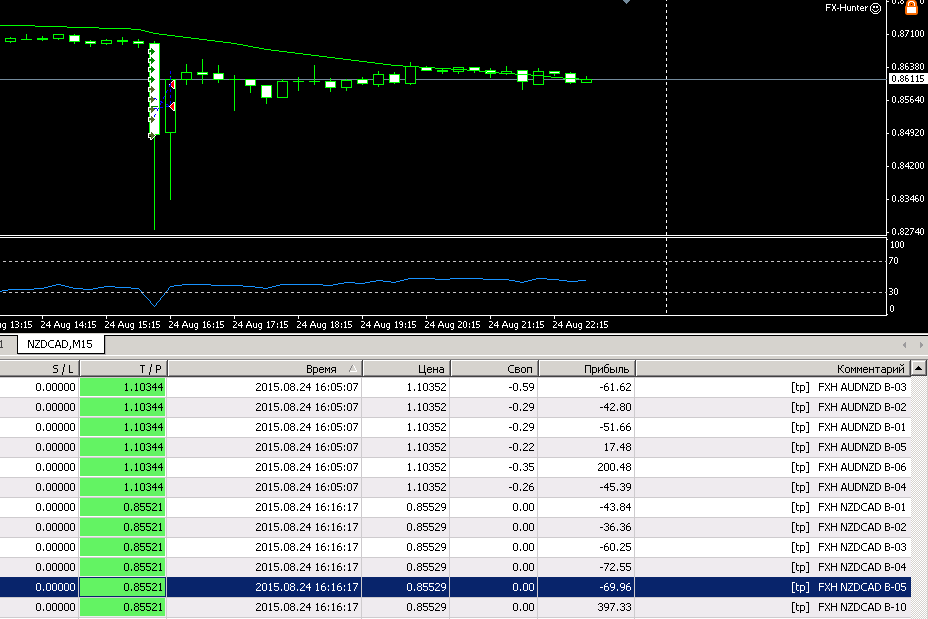Sort by the T / P column header

[123, 369]
